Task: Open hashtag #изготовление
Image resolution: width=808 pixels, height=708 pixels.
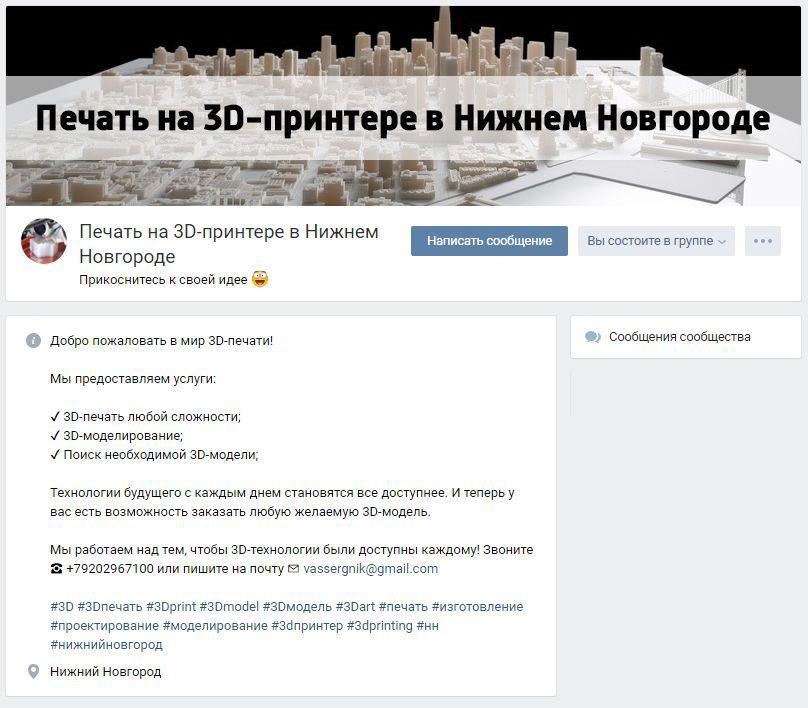Action: pyautogui.click(x=477, y=606)
